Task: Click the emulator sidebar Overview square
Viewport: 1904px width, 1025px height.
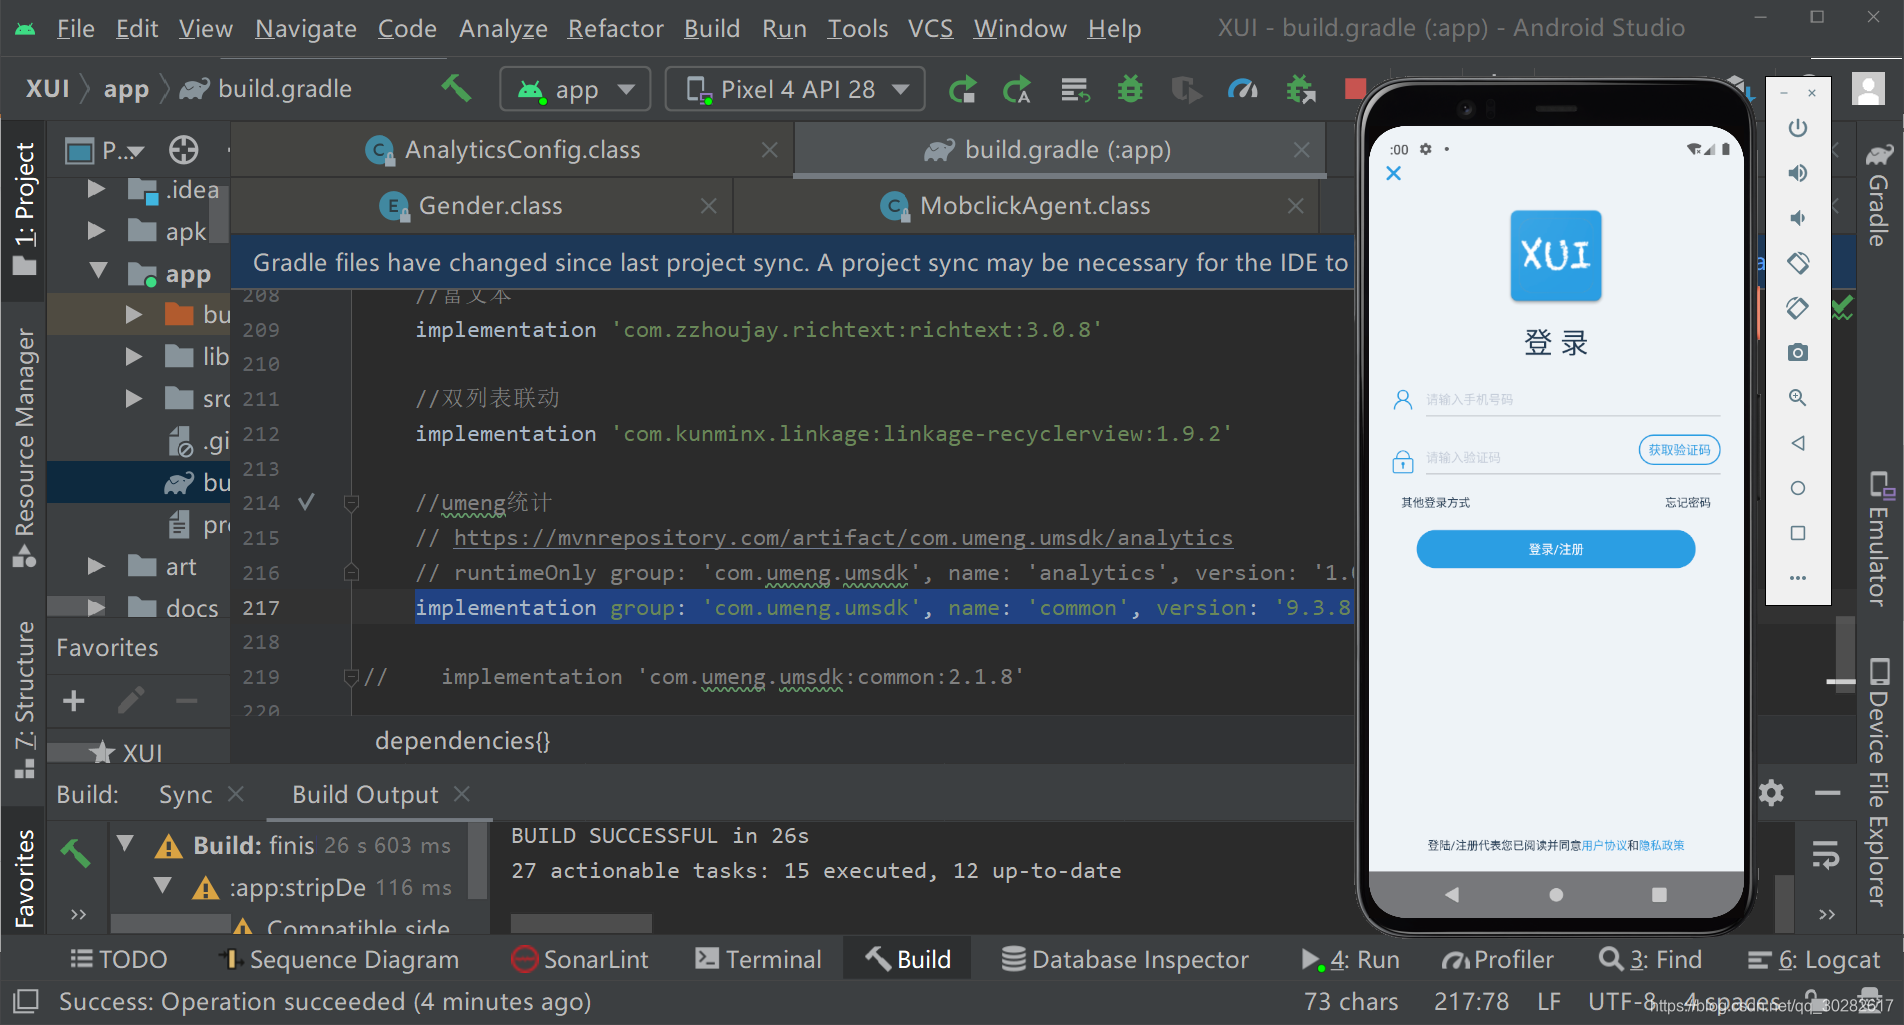Action: coord(1798,533)
